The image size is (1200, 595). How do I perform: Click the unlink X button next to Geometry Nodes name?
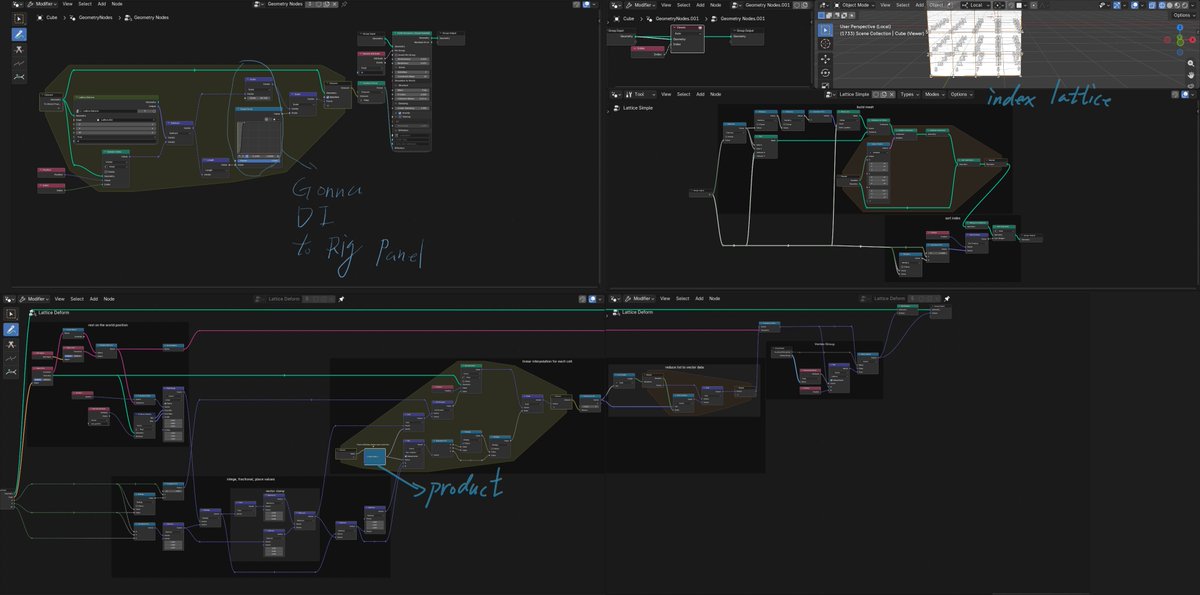335,5
